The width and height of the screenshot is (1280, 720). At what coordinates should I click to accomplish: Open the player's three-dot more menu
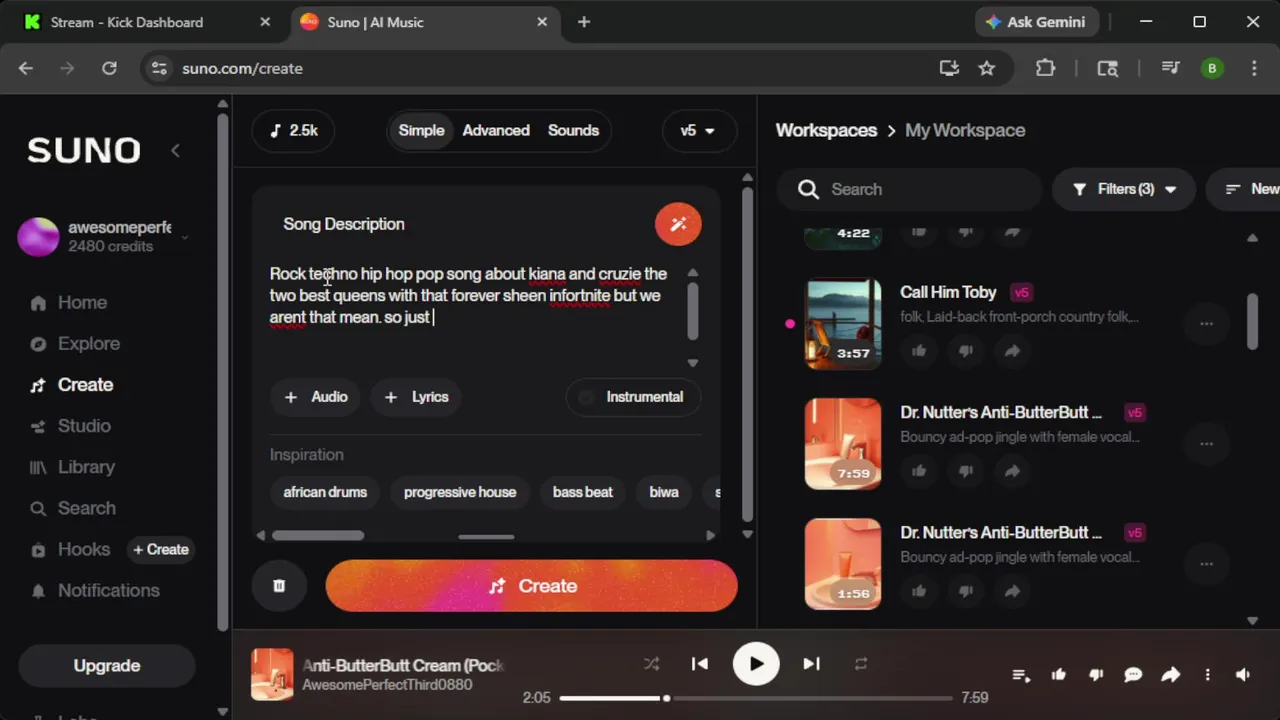pos(1207,675)
